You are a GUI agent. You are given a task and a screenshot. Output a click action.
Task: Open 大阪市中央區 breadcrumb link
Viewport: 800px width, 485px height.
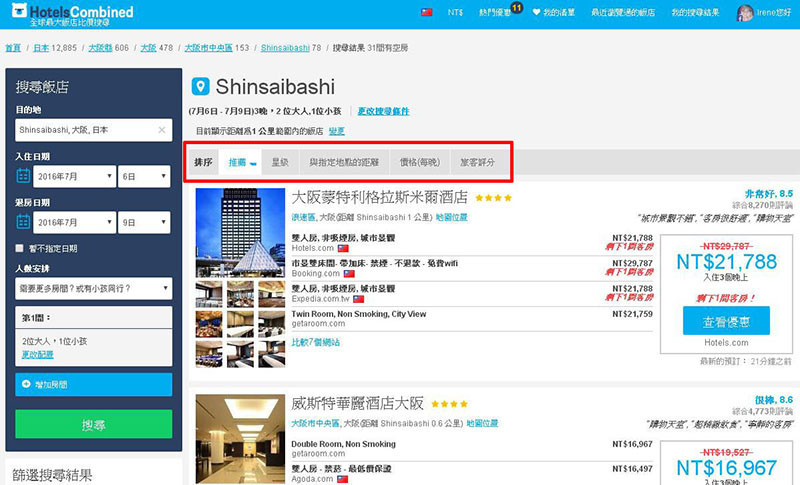click(x=208, y=48)
